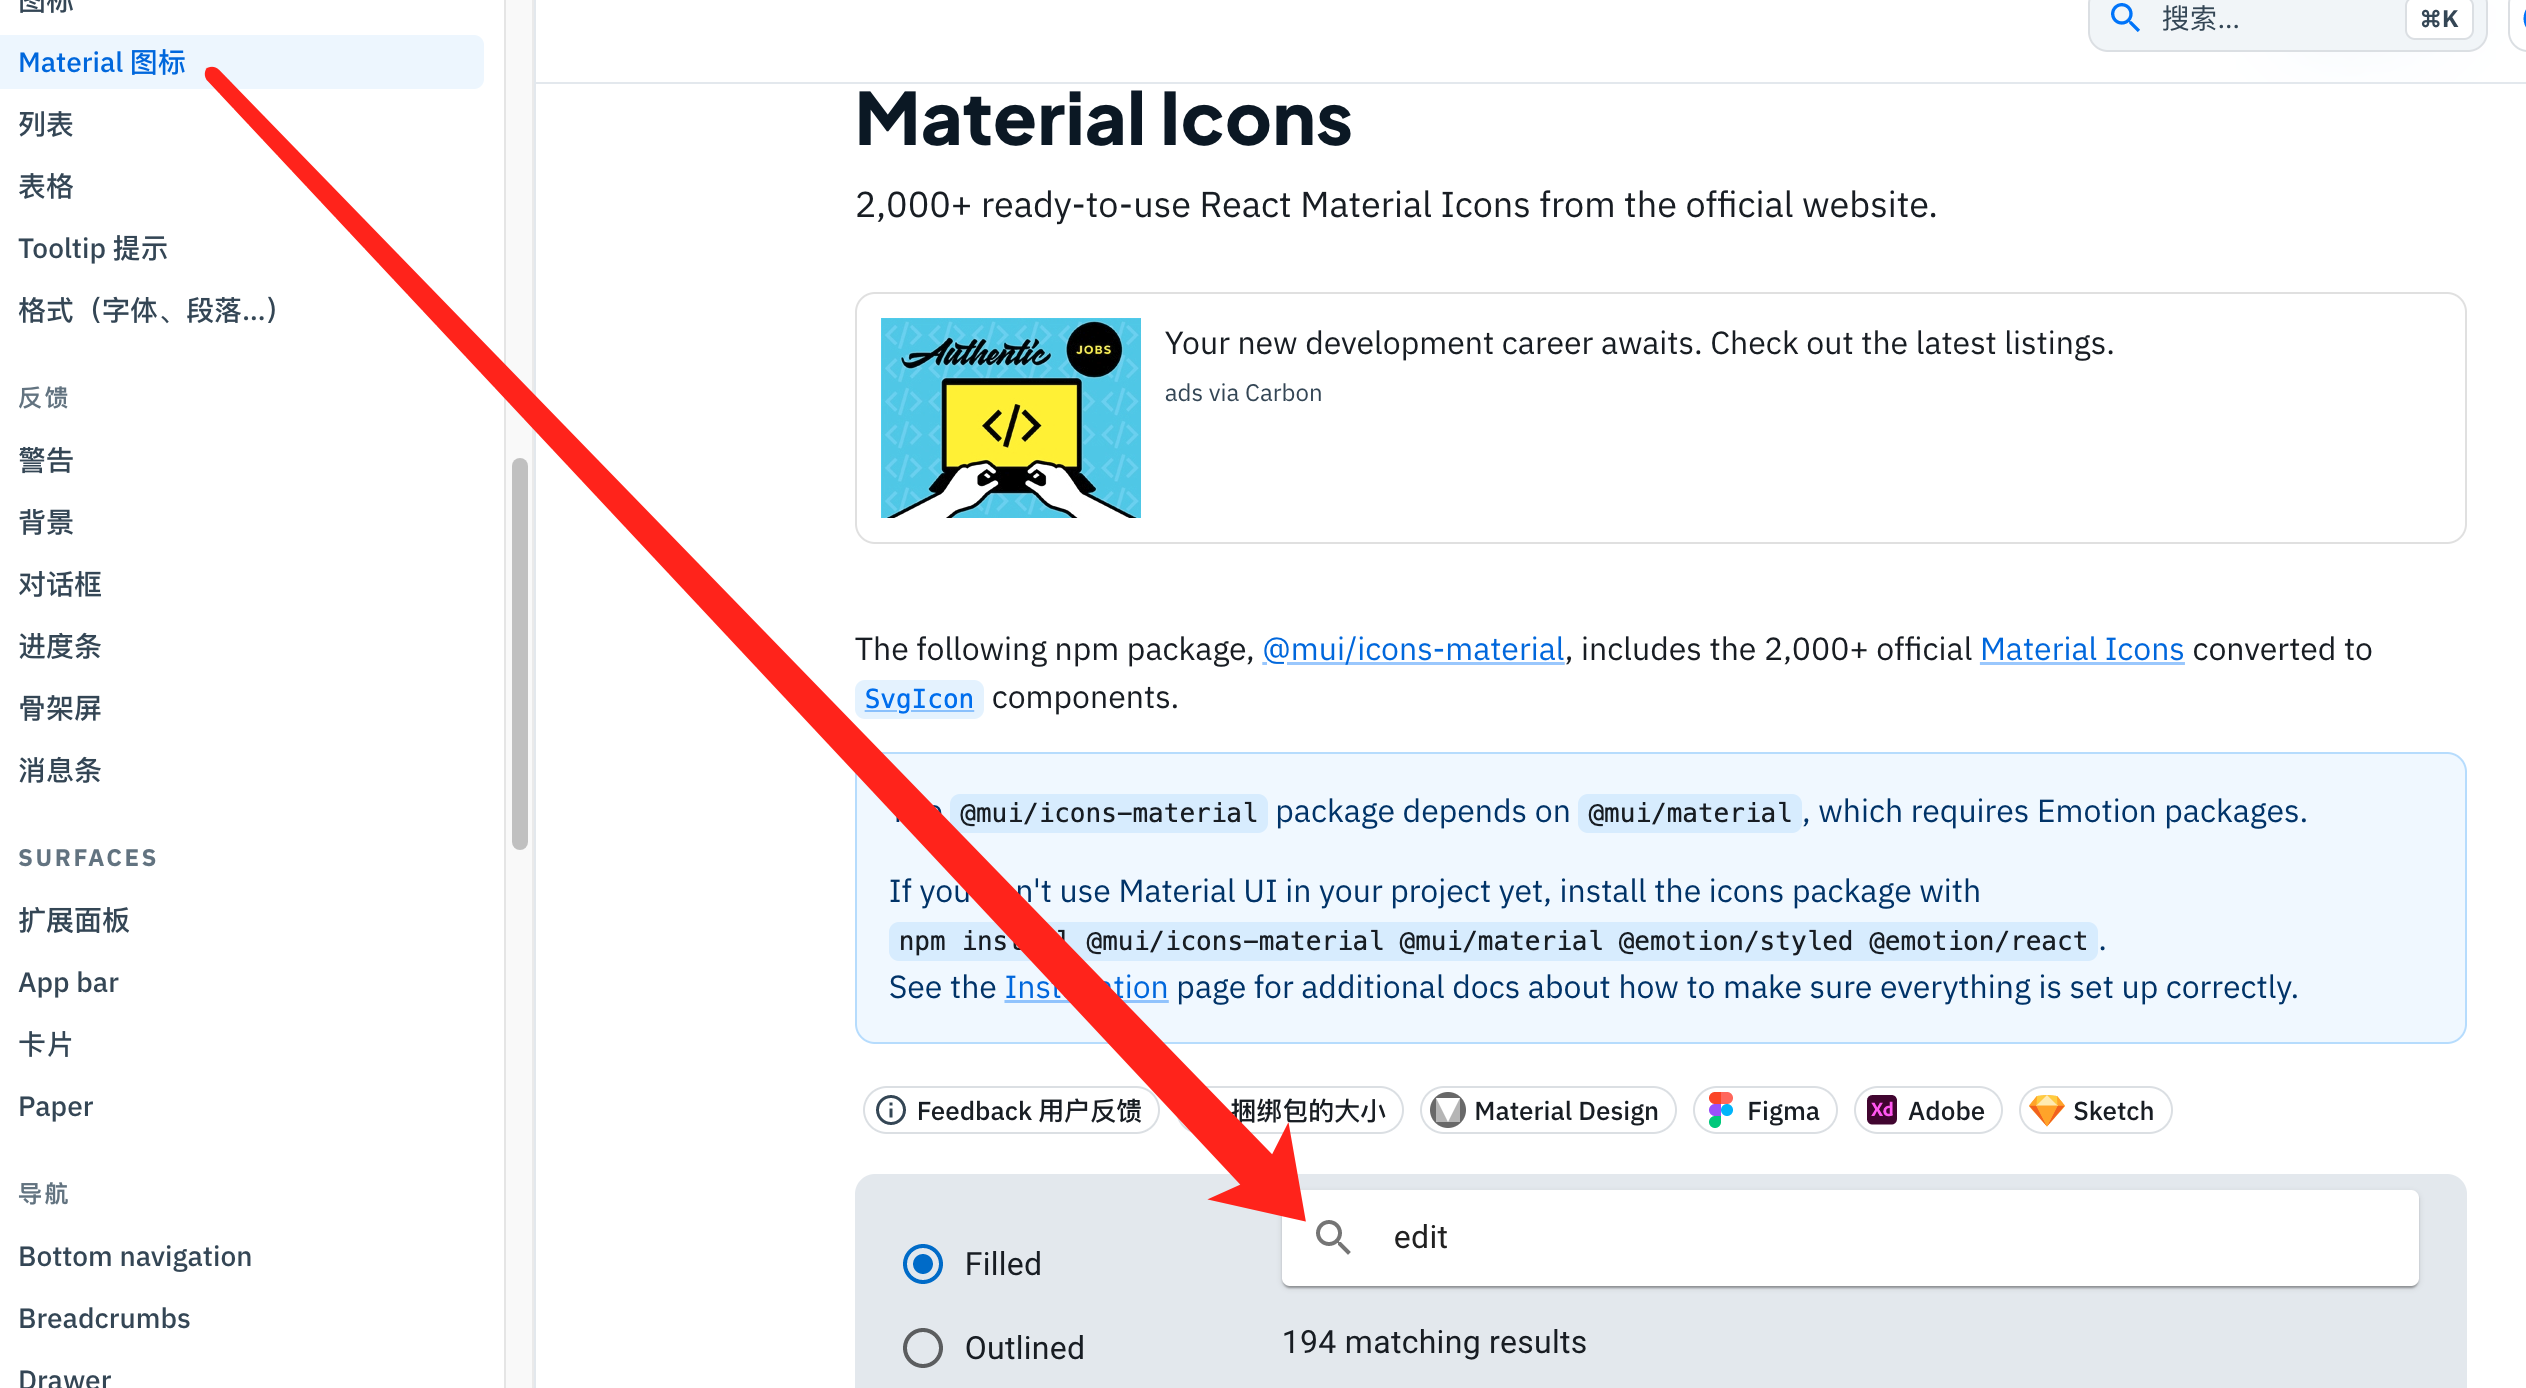Select the Outlined icon style
The width and height of the screenshot is (2526, 1388).
point(922,1347)
